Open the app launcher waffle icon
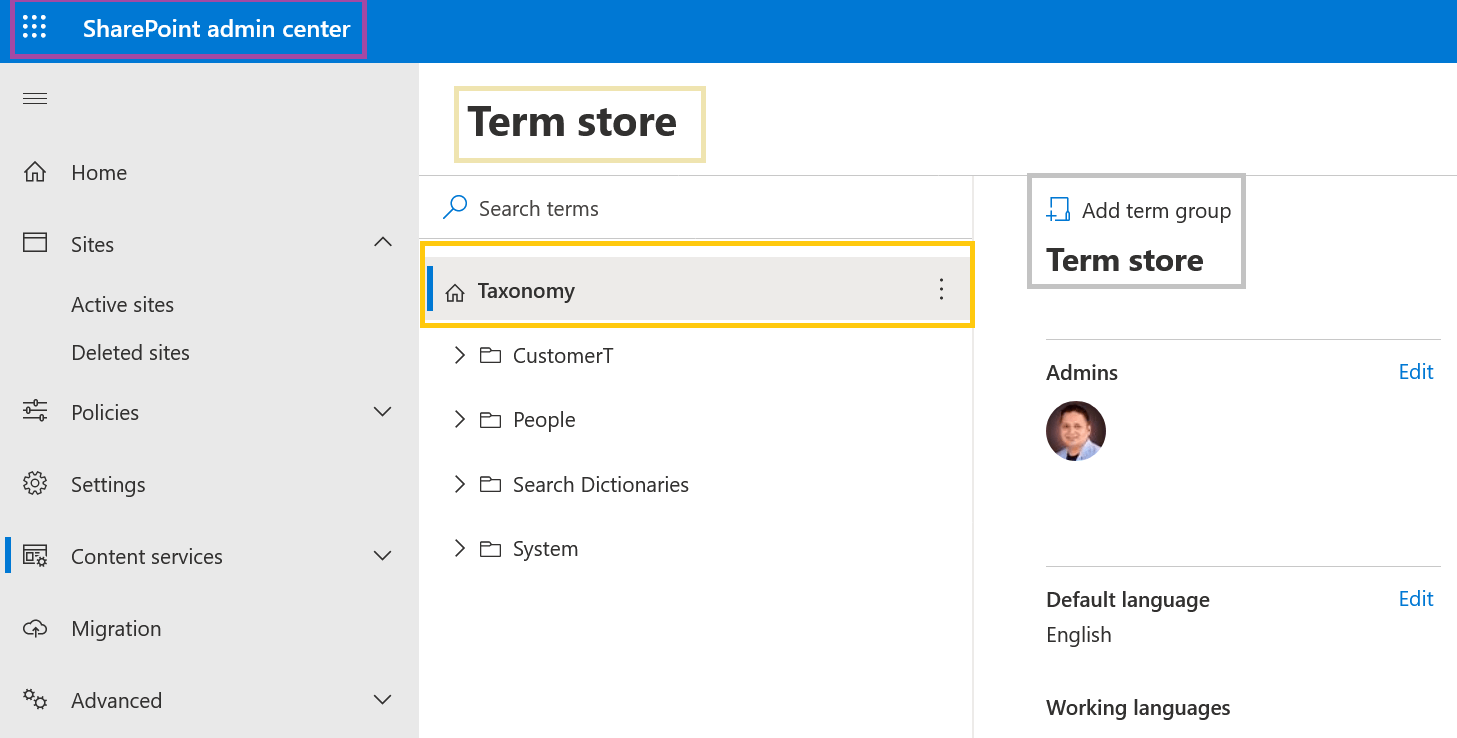 (x=34, y=28)
